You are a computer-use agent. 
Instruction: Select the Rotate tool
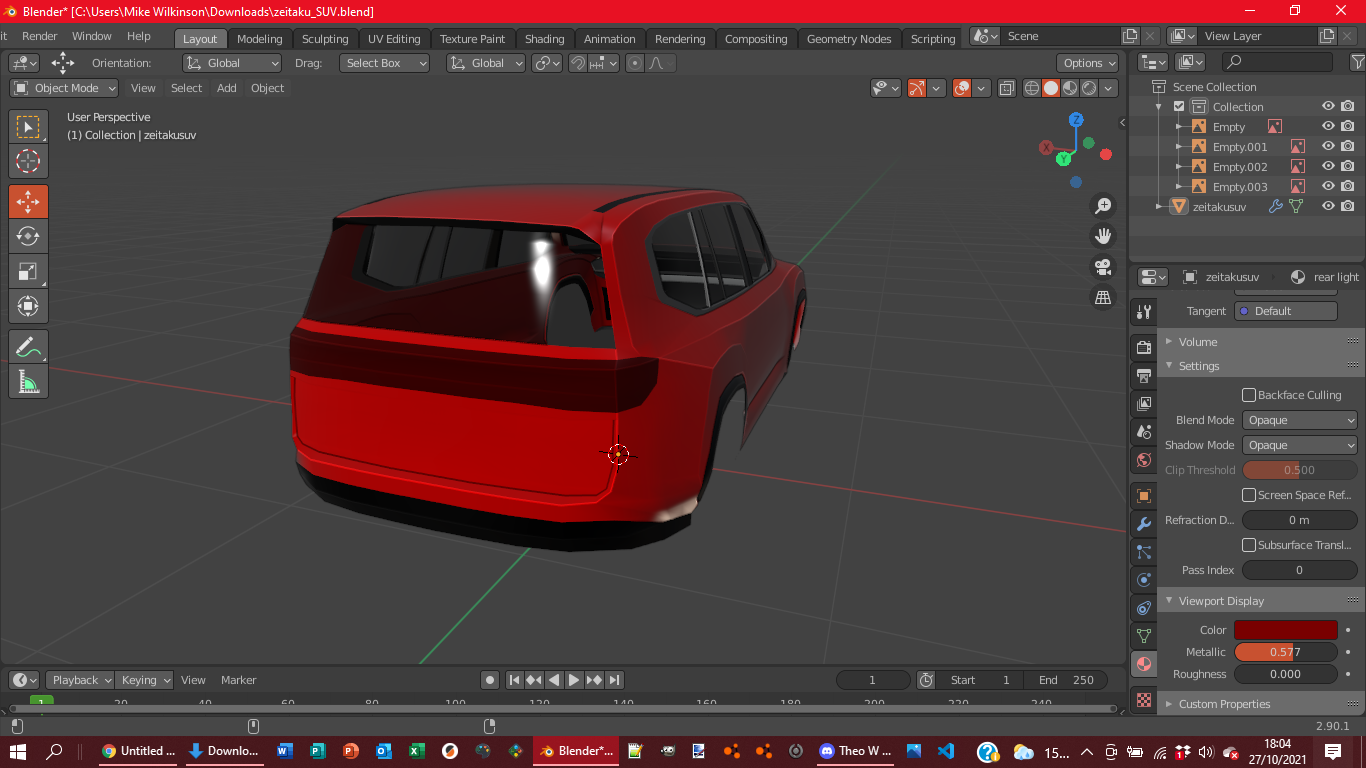28,236
